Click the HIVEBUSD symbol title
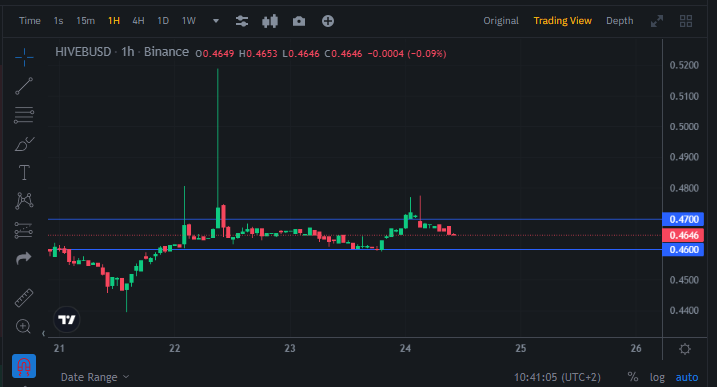Screen dimensions: 717x387 pyautogui.click(x=83, y=52)
